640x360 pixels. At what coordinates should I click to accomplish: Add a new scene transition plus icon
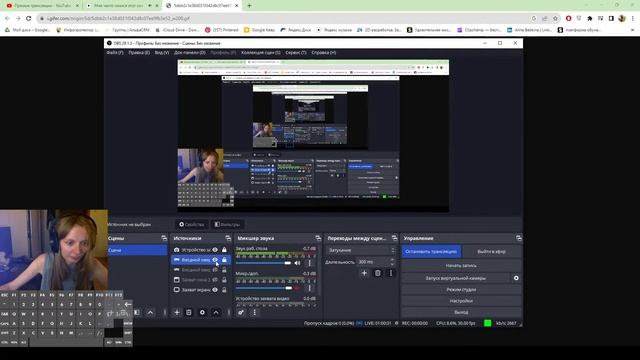[364, 273]
